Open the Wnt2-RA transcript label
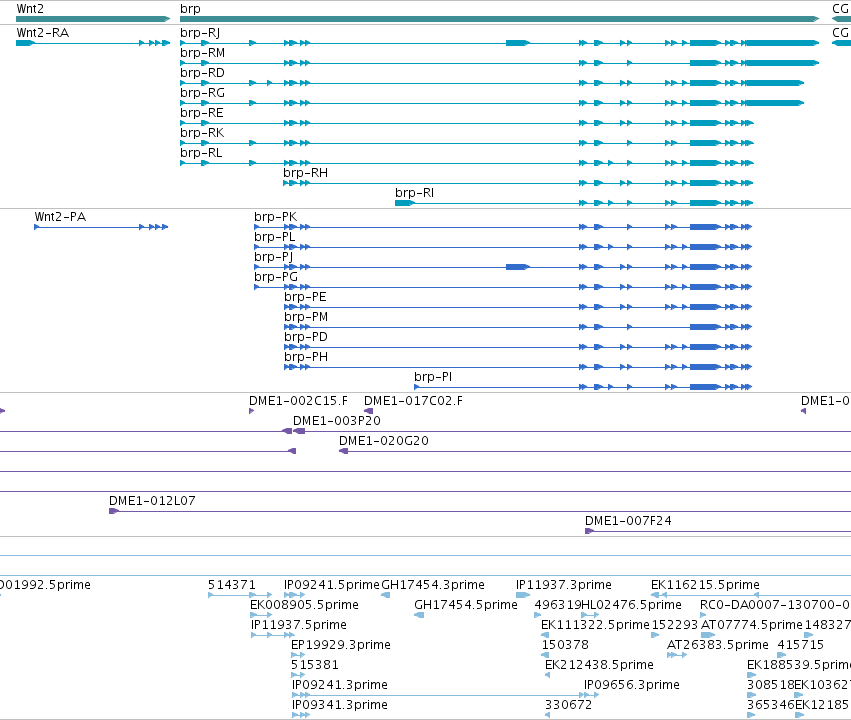 tap(43, 33)
